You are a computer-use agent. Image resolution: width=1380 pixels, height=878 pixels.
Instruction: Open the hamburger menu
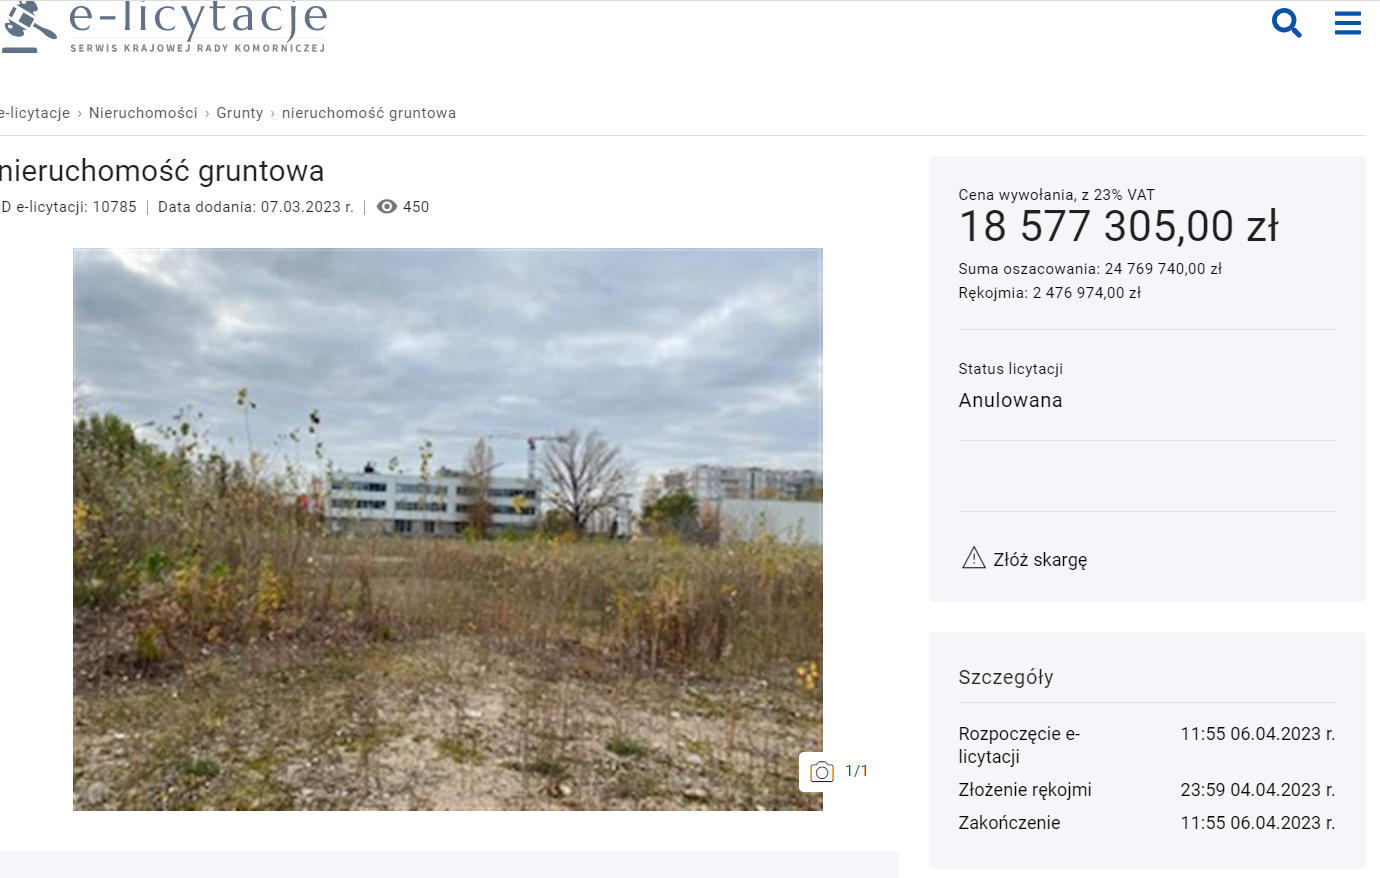pos(1348,23)
